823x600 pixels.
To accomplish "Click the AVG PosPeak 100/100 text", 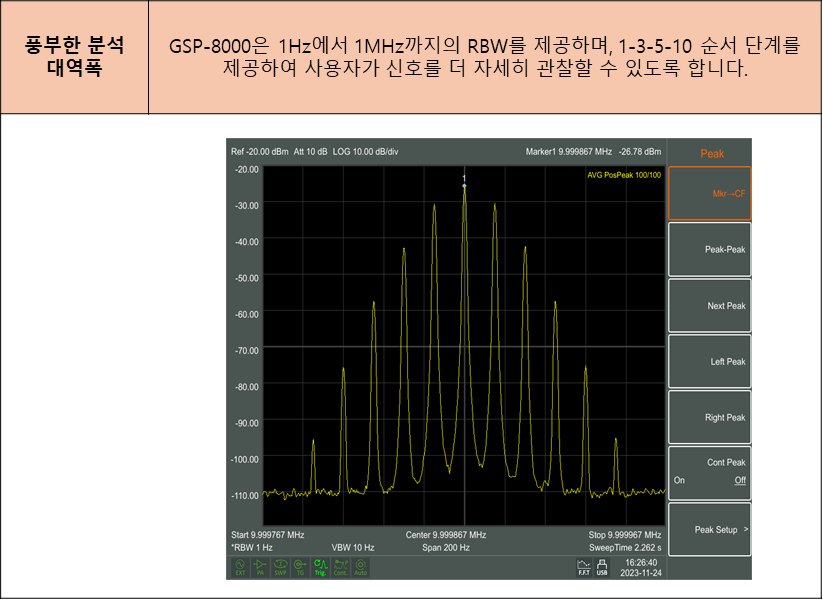I will click(x=624, y=175).
